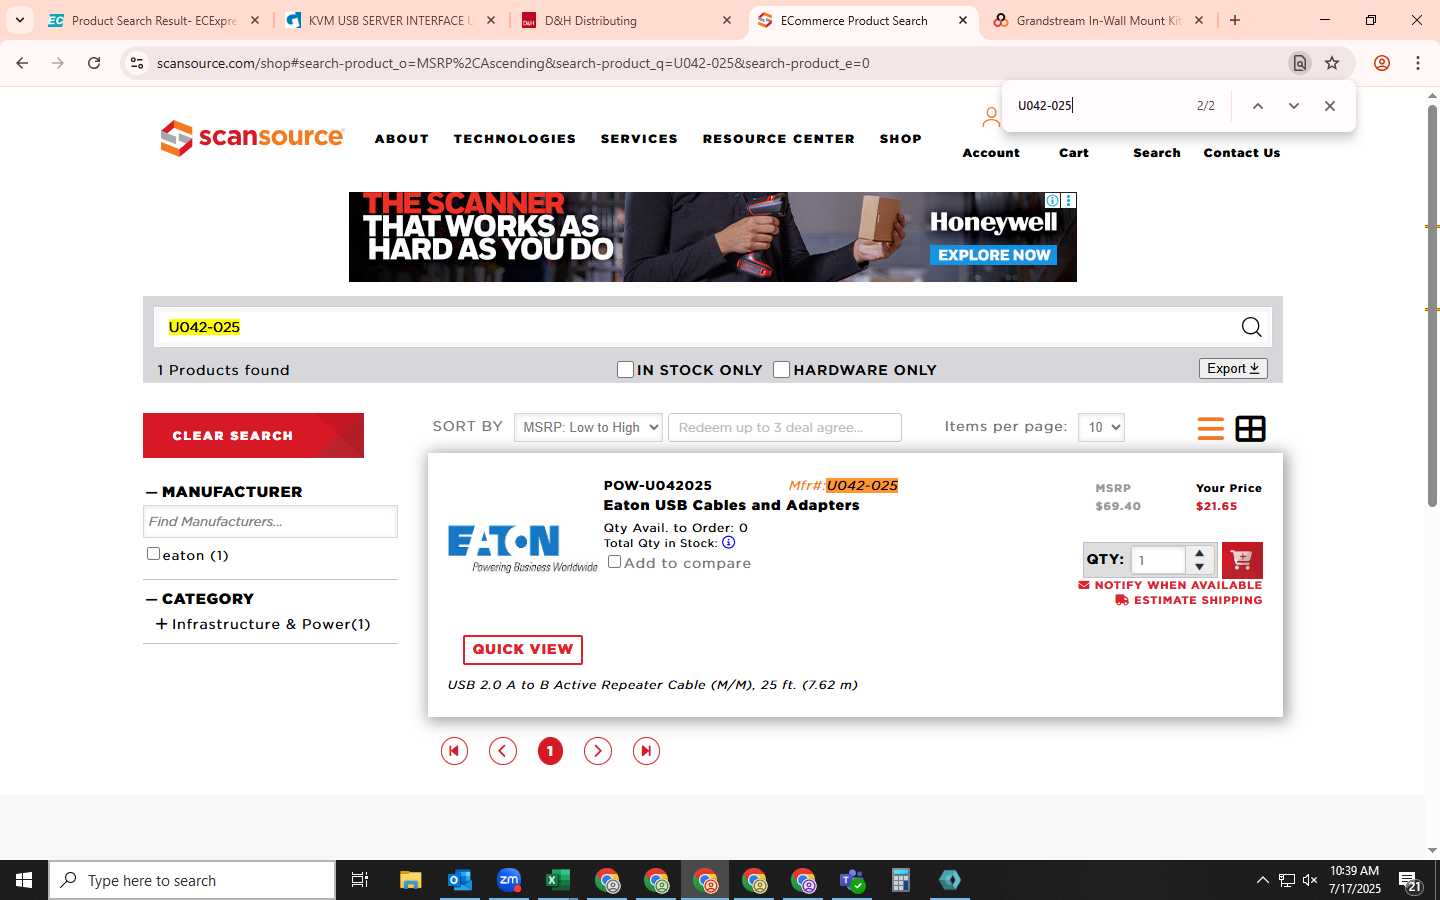The image size is (1440, 900).
Task: Switch to list view layout icon
Action: click(x=1210, y=428)
